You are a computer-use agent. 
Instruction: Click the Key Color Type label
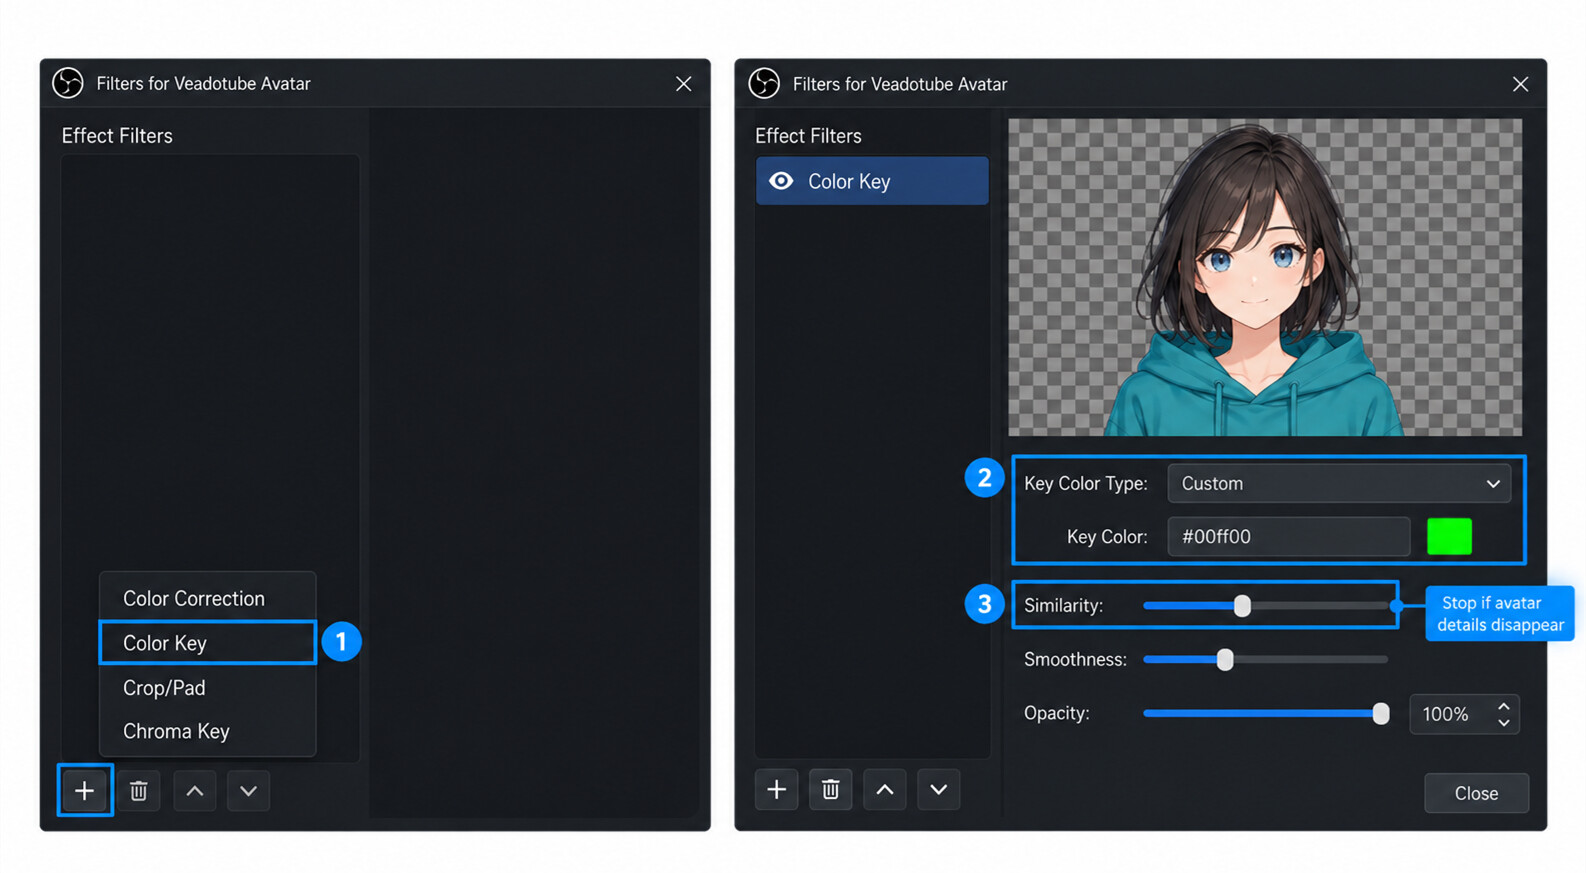click(1086, 484)
